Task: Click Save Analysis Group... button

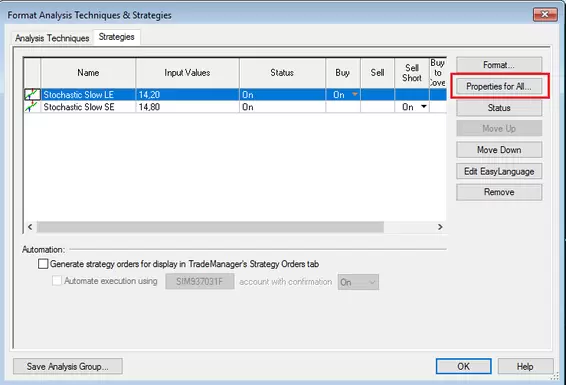Action: pos(68,367)
